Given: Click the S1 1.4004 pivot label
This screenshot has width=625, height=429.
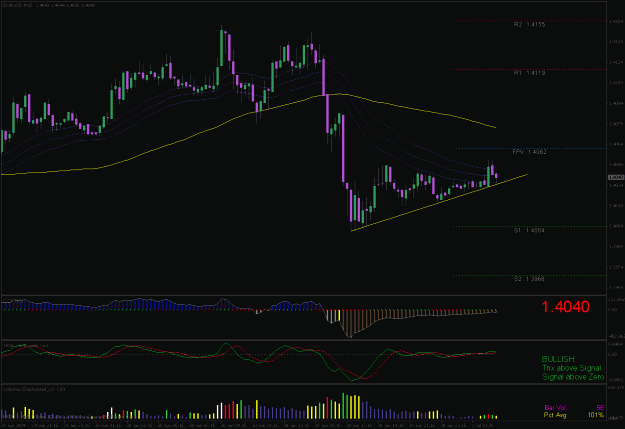Looking at the screenshot, I should pos(529,230).
